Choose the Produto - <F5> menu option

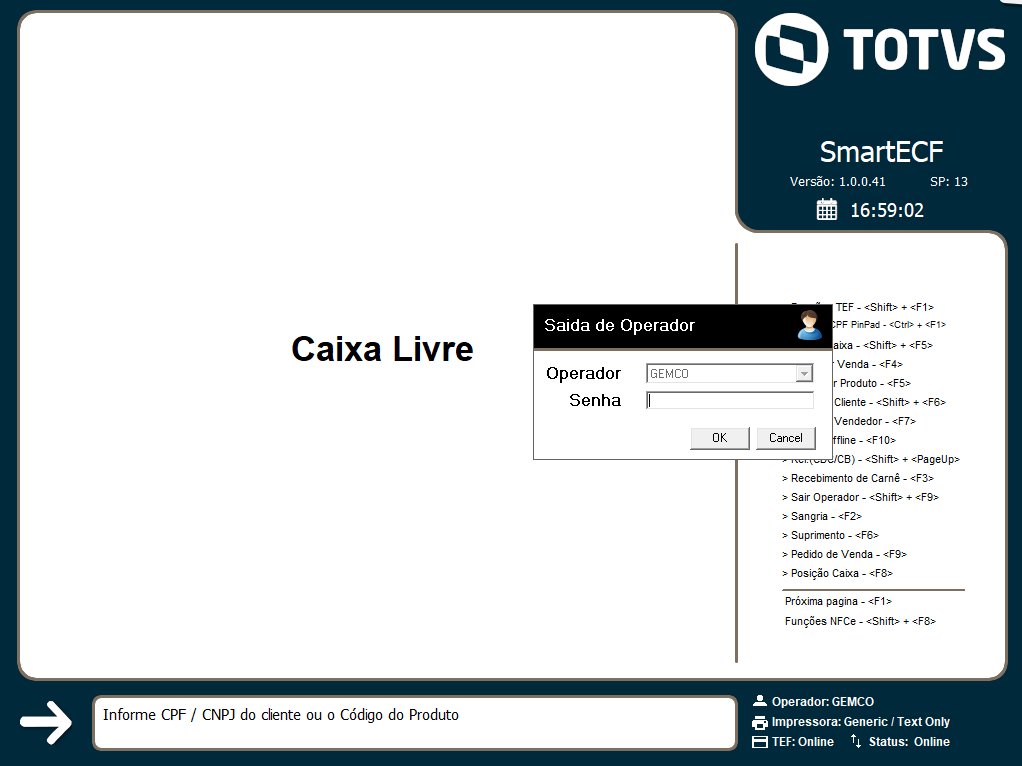tap(872, 383)
